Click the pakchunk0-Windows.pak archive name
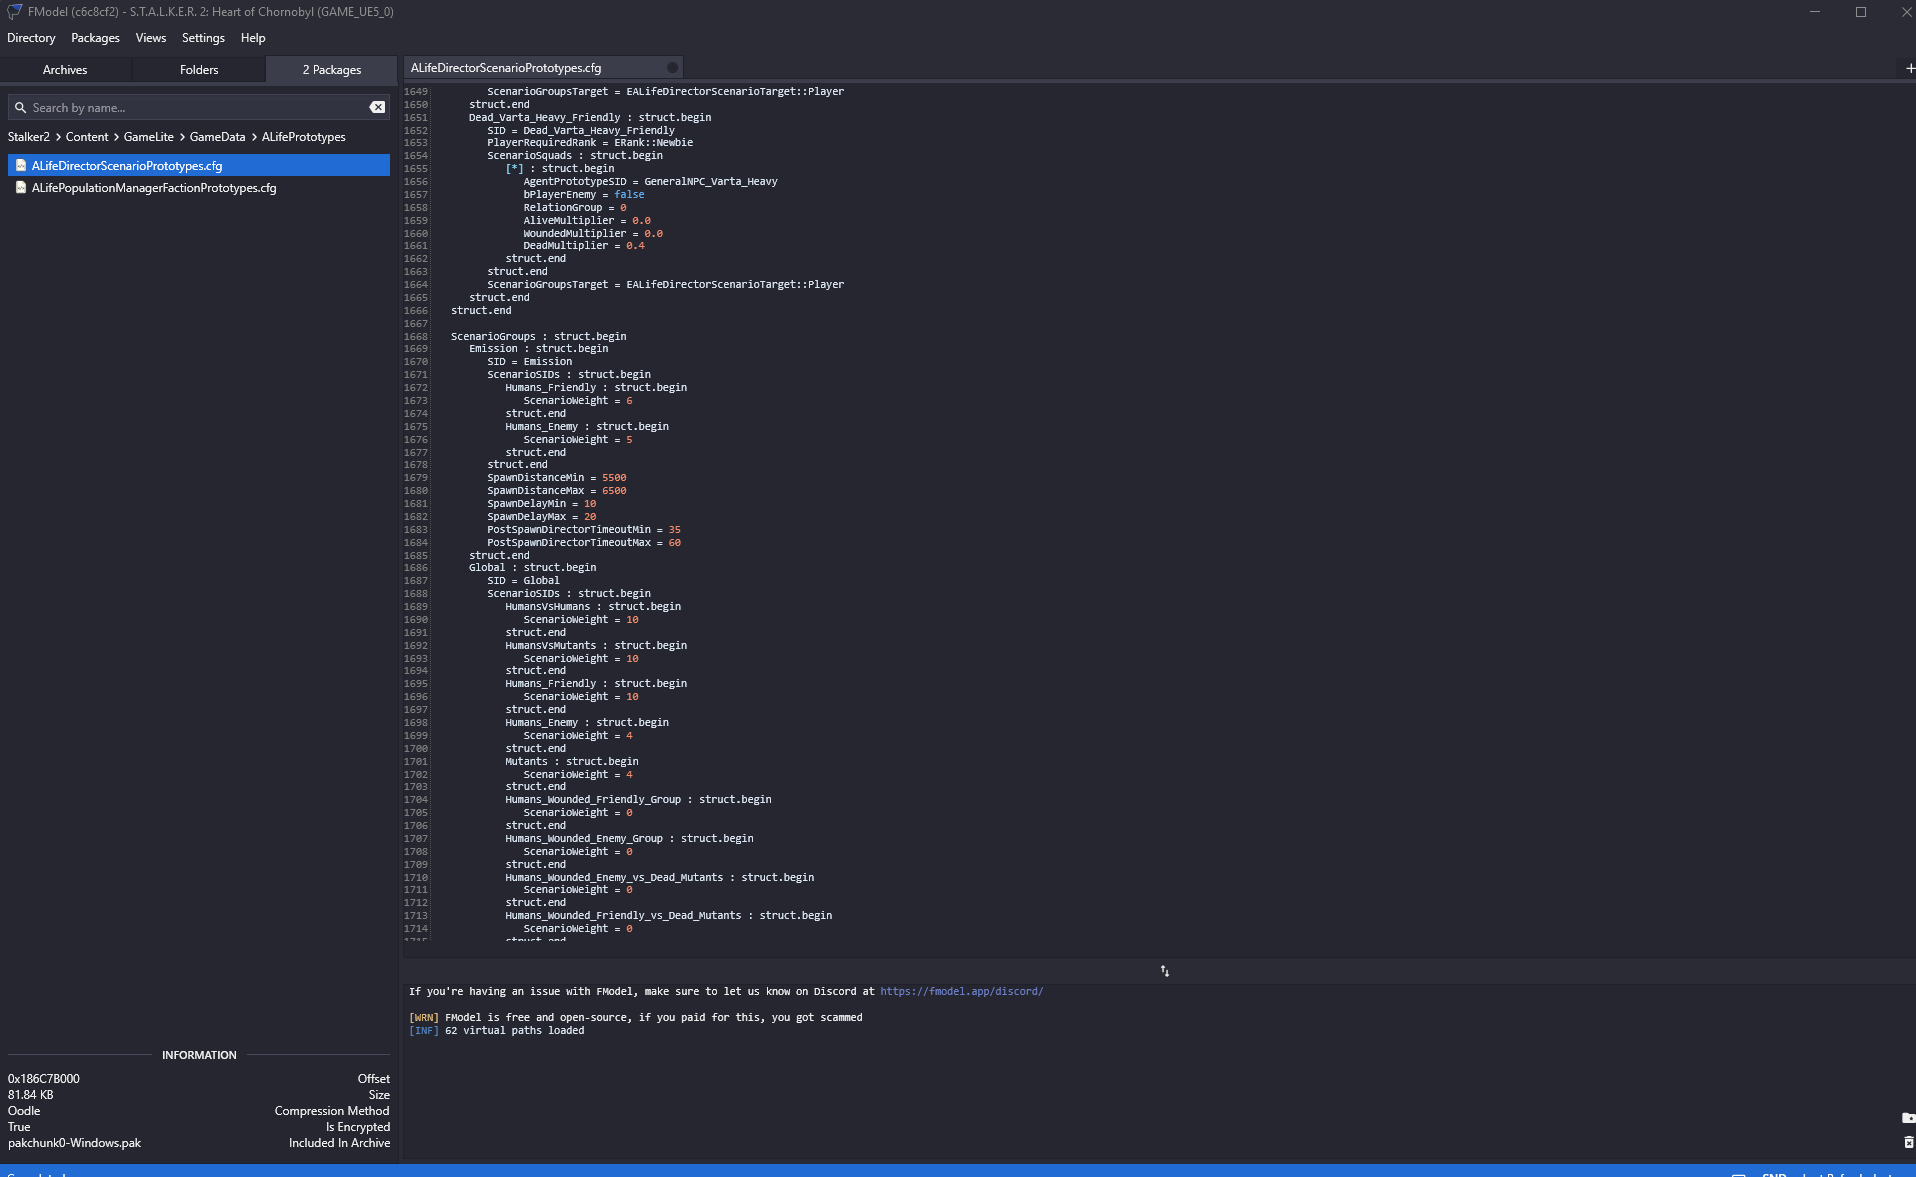 click(x=74, y=1143)
